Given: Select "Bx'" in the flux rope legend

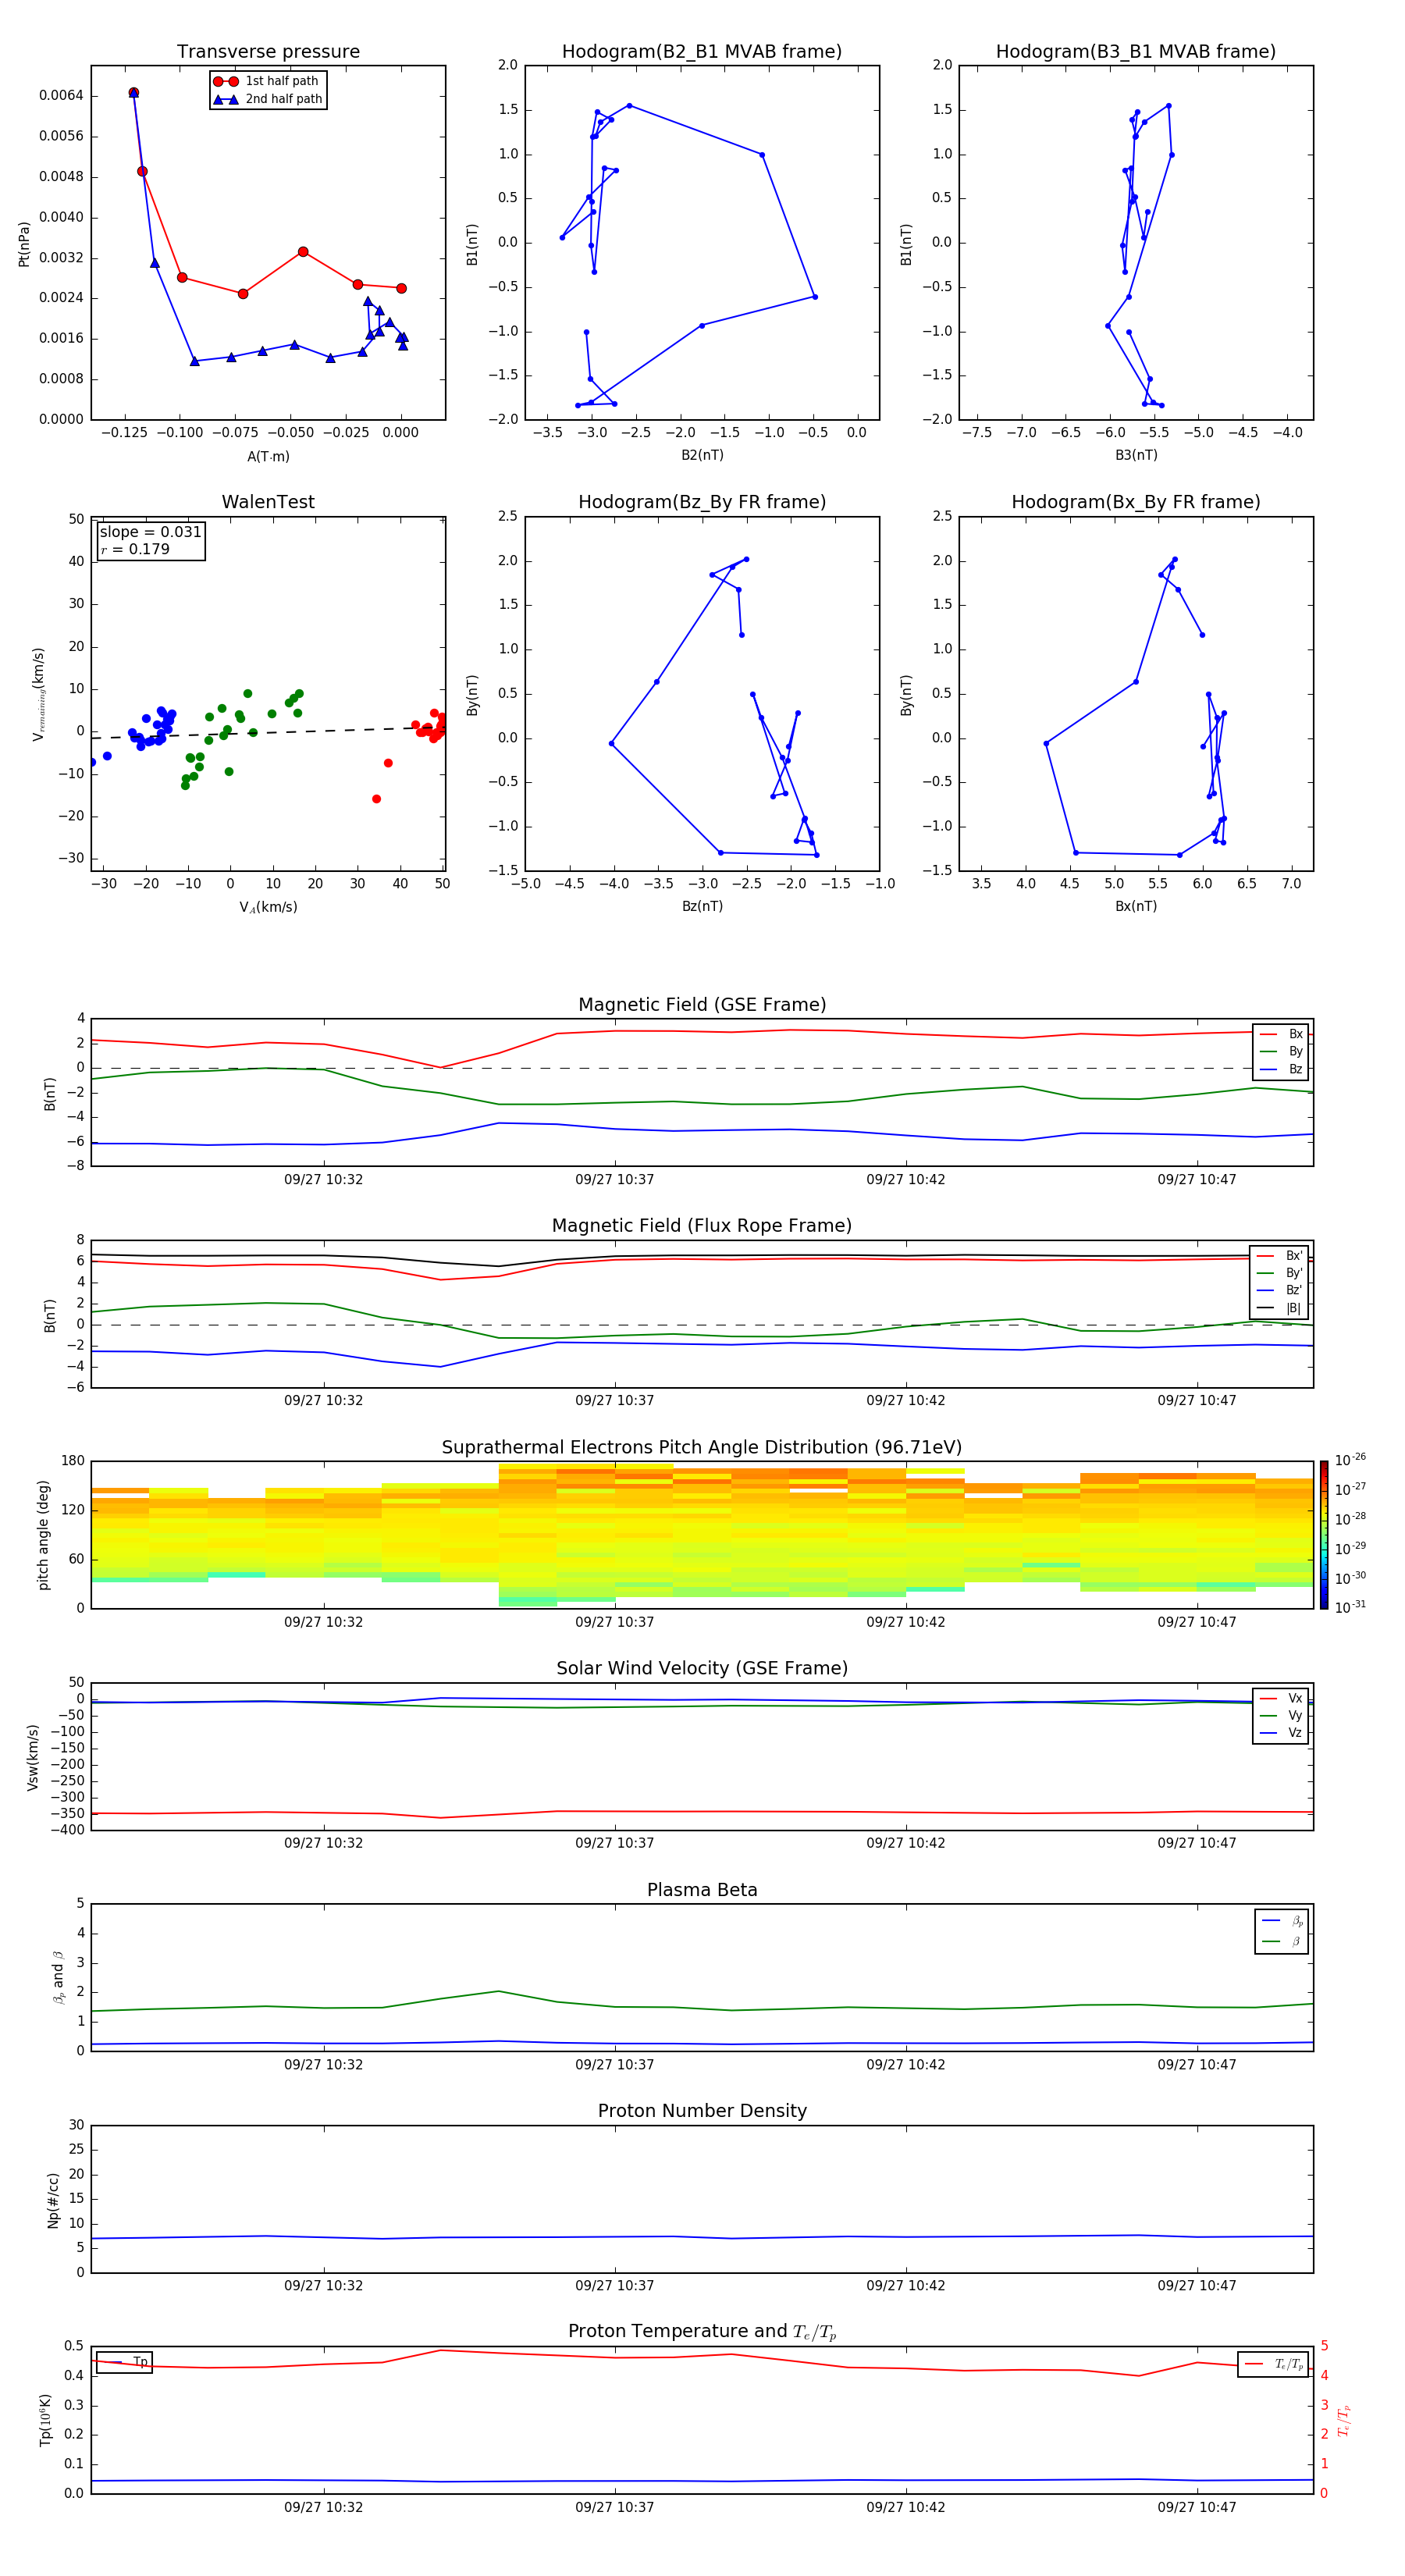Looking at the screenshot, I should pyautogui.click(x=1279, y=1256).
